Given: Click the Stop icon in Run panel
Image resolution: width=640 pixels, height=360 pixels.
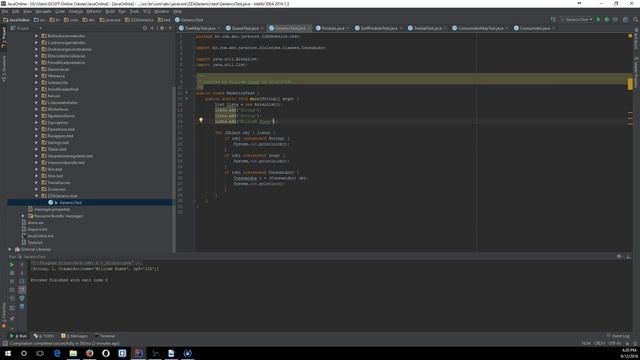Looking at the screenshot, I should pyautogui.click(x=12, y=273).
